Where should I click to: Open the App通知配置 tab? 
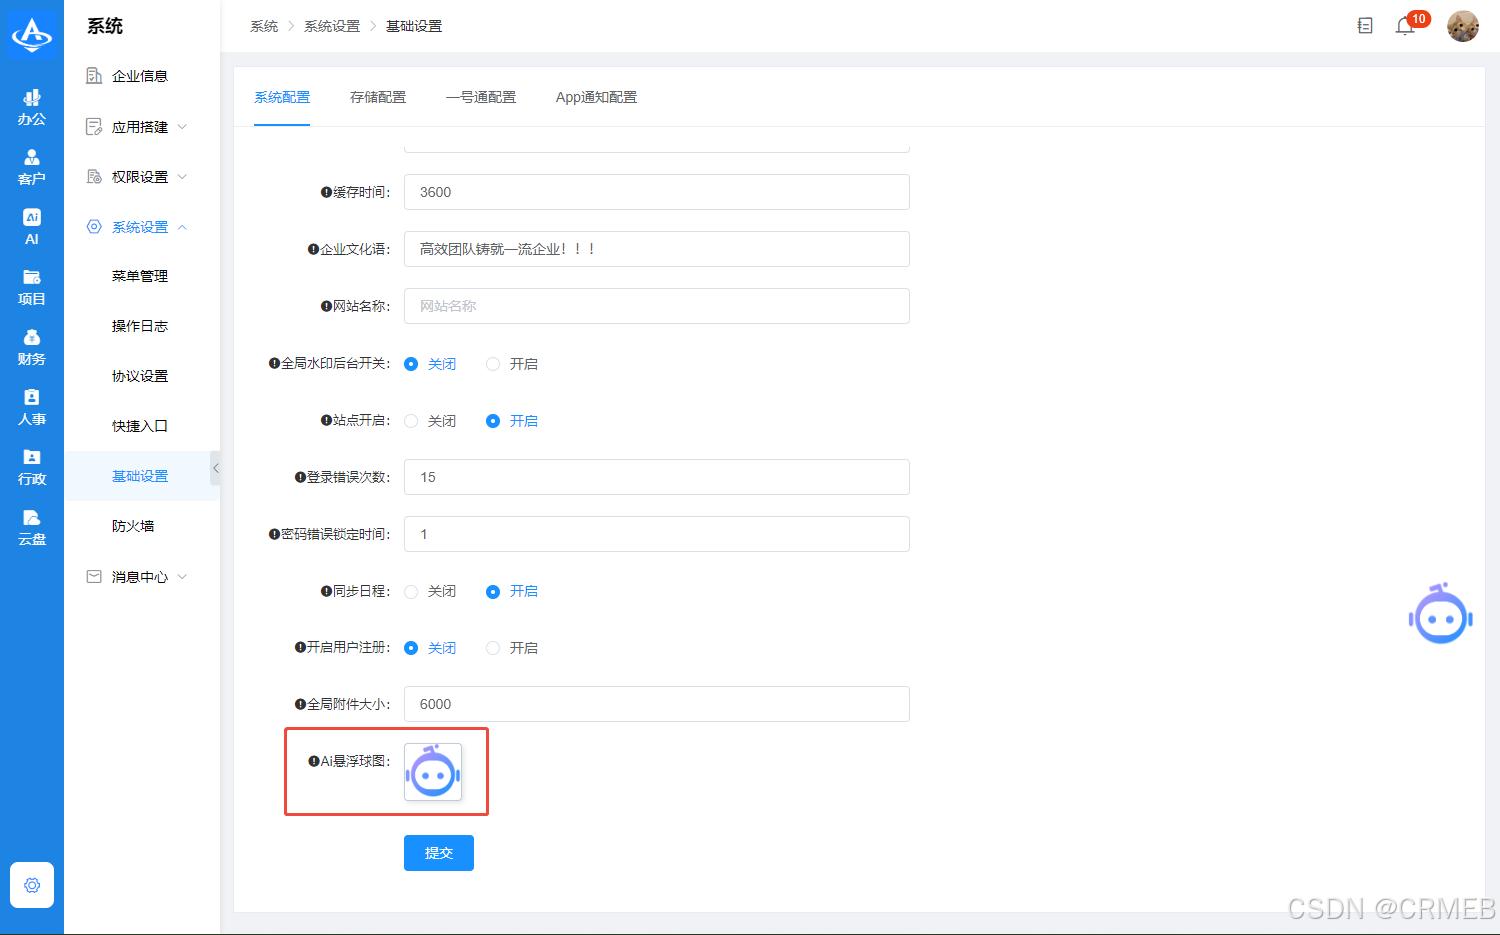595,96
